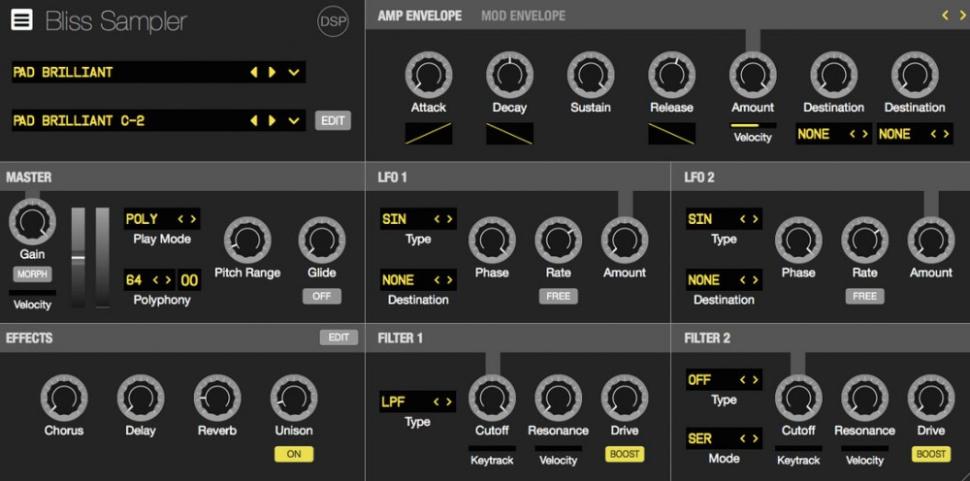Toggle the Filter 2 BOOST button
This screenshot has width=970, height=481.
click(x=931, y=454)
